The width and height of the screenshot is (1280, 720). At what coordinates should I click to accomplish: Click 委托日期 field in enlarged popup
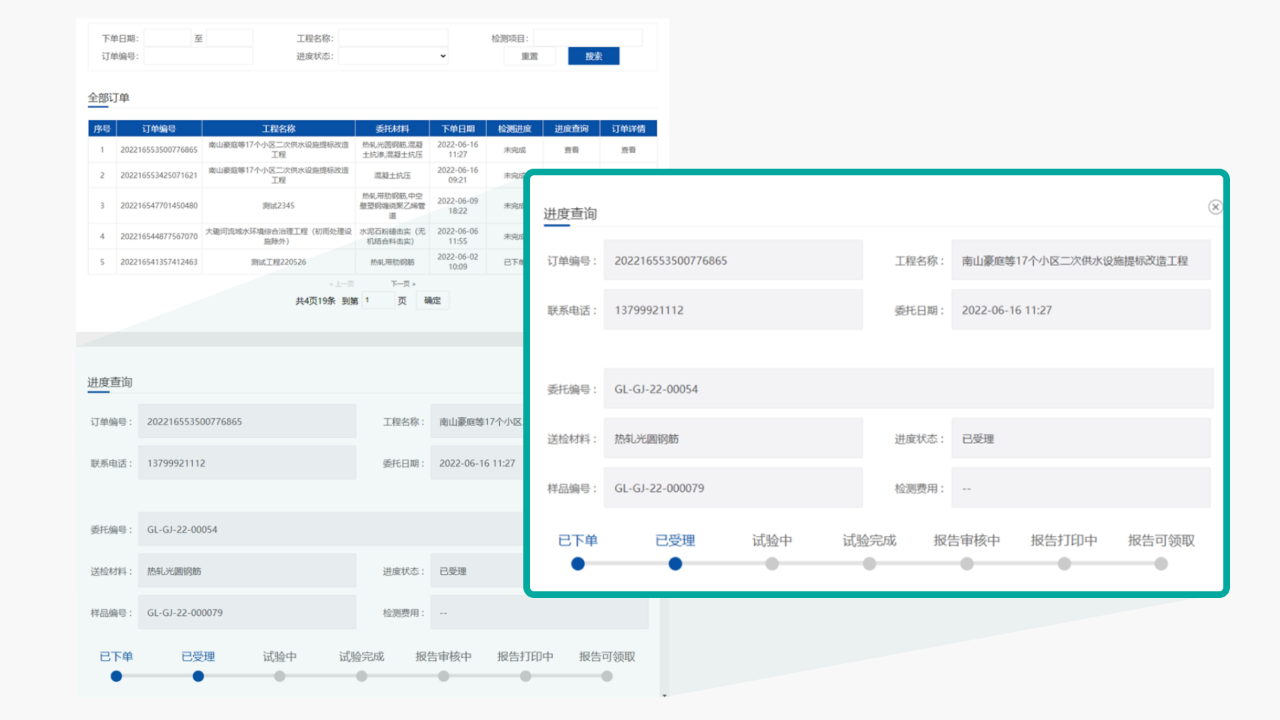[1081, 310]
